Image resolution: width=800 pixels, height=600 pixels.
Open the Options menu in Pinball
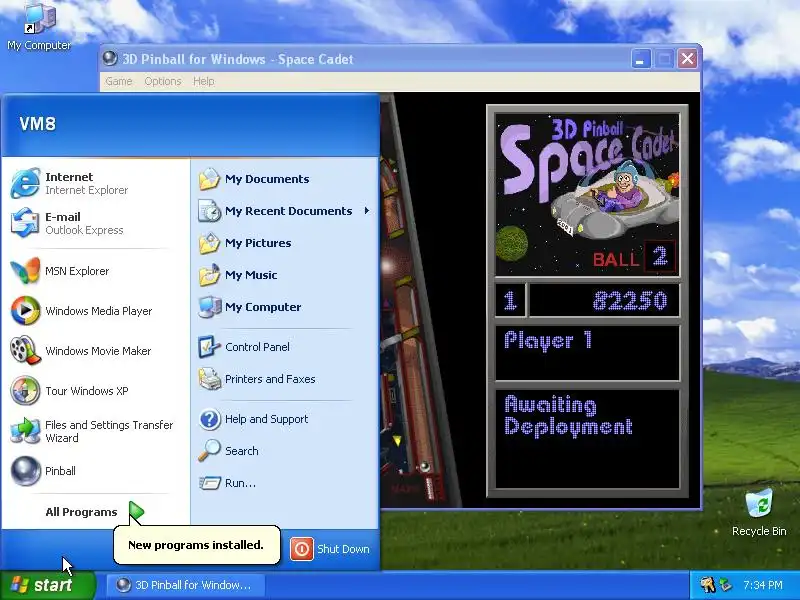tap(163, 81)
